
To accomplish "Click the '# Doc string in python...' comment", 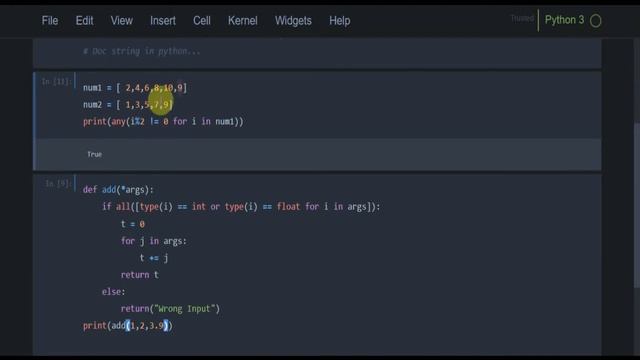I will [142, 51].
